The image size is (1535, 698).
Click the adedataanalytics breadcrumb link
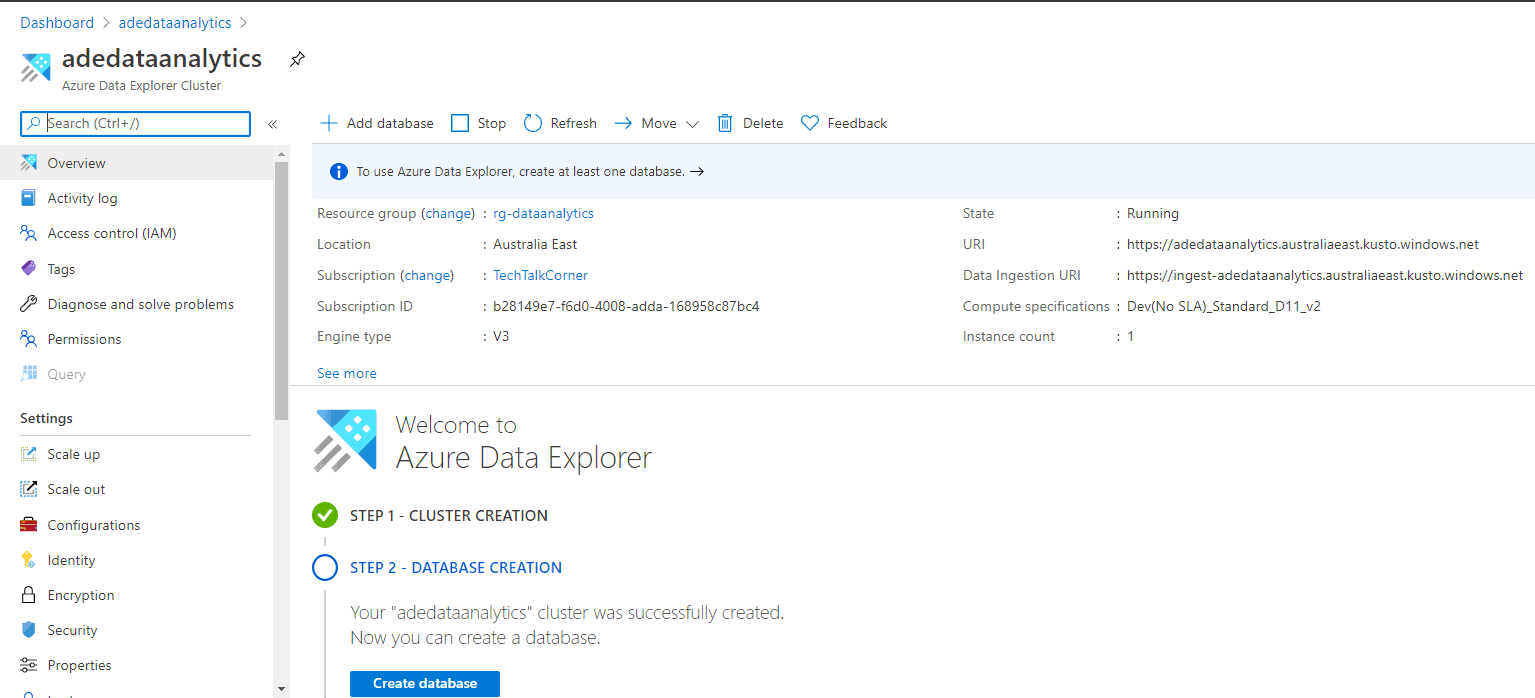click(x=175, y=22)
